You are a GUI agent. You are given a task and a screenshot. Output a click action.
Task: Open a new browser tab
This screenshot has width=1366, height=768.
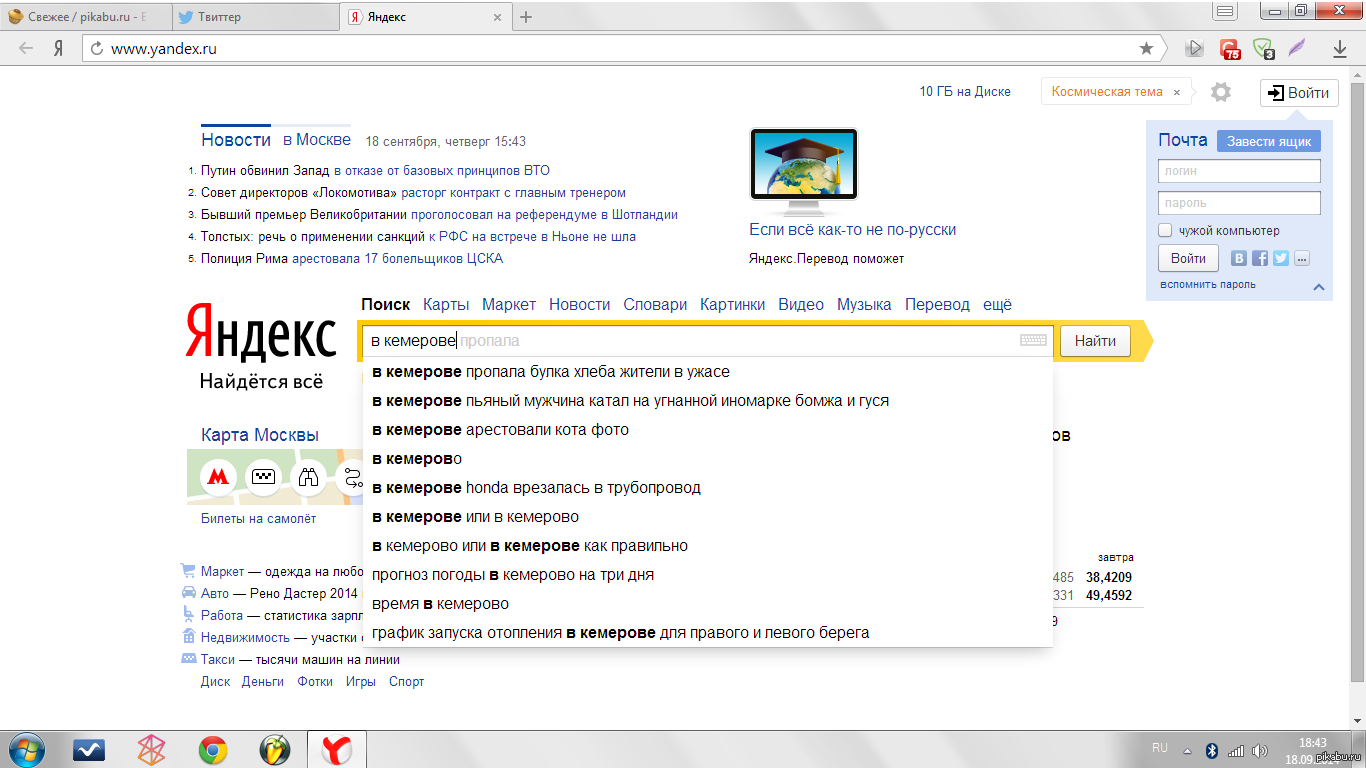click(x=526, y=17)
